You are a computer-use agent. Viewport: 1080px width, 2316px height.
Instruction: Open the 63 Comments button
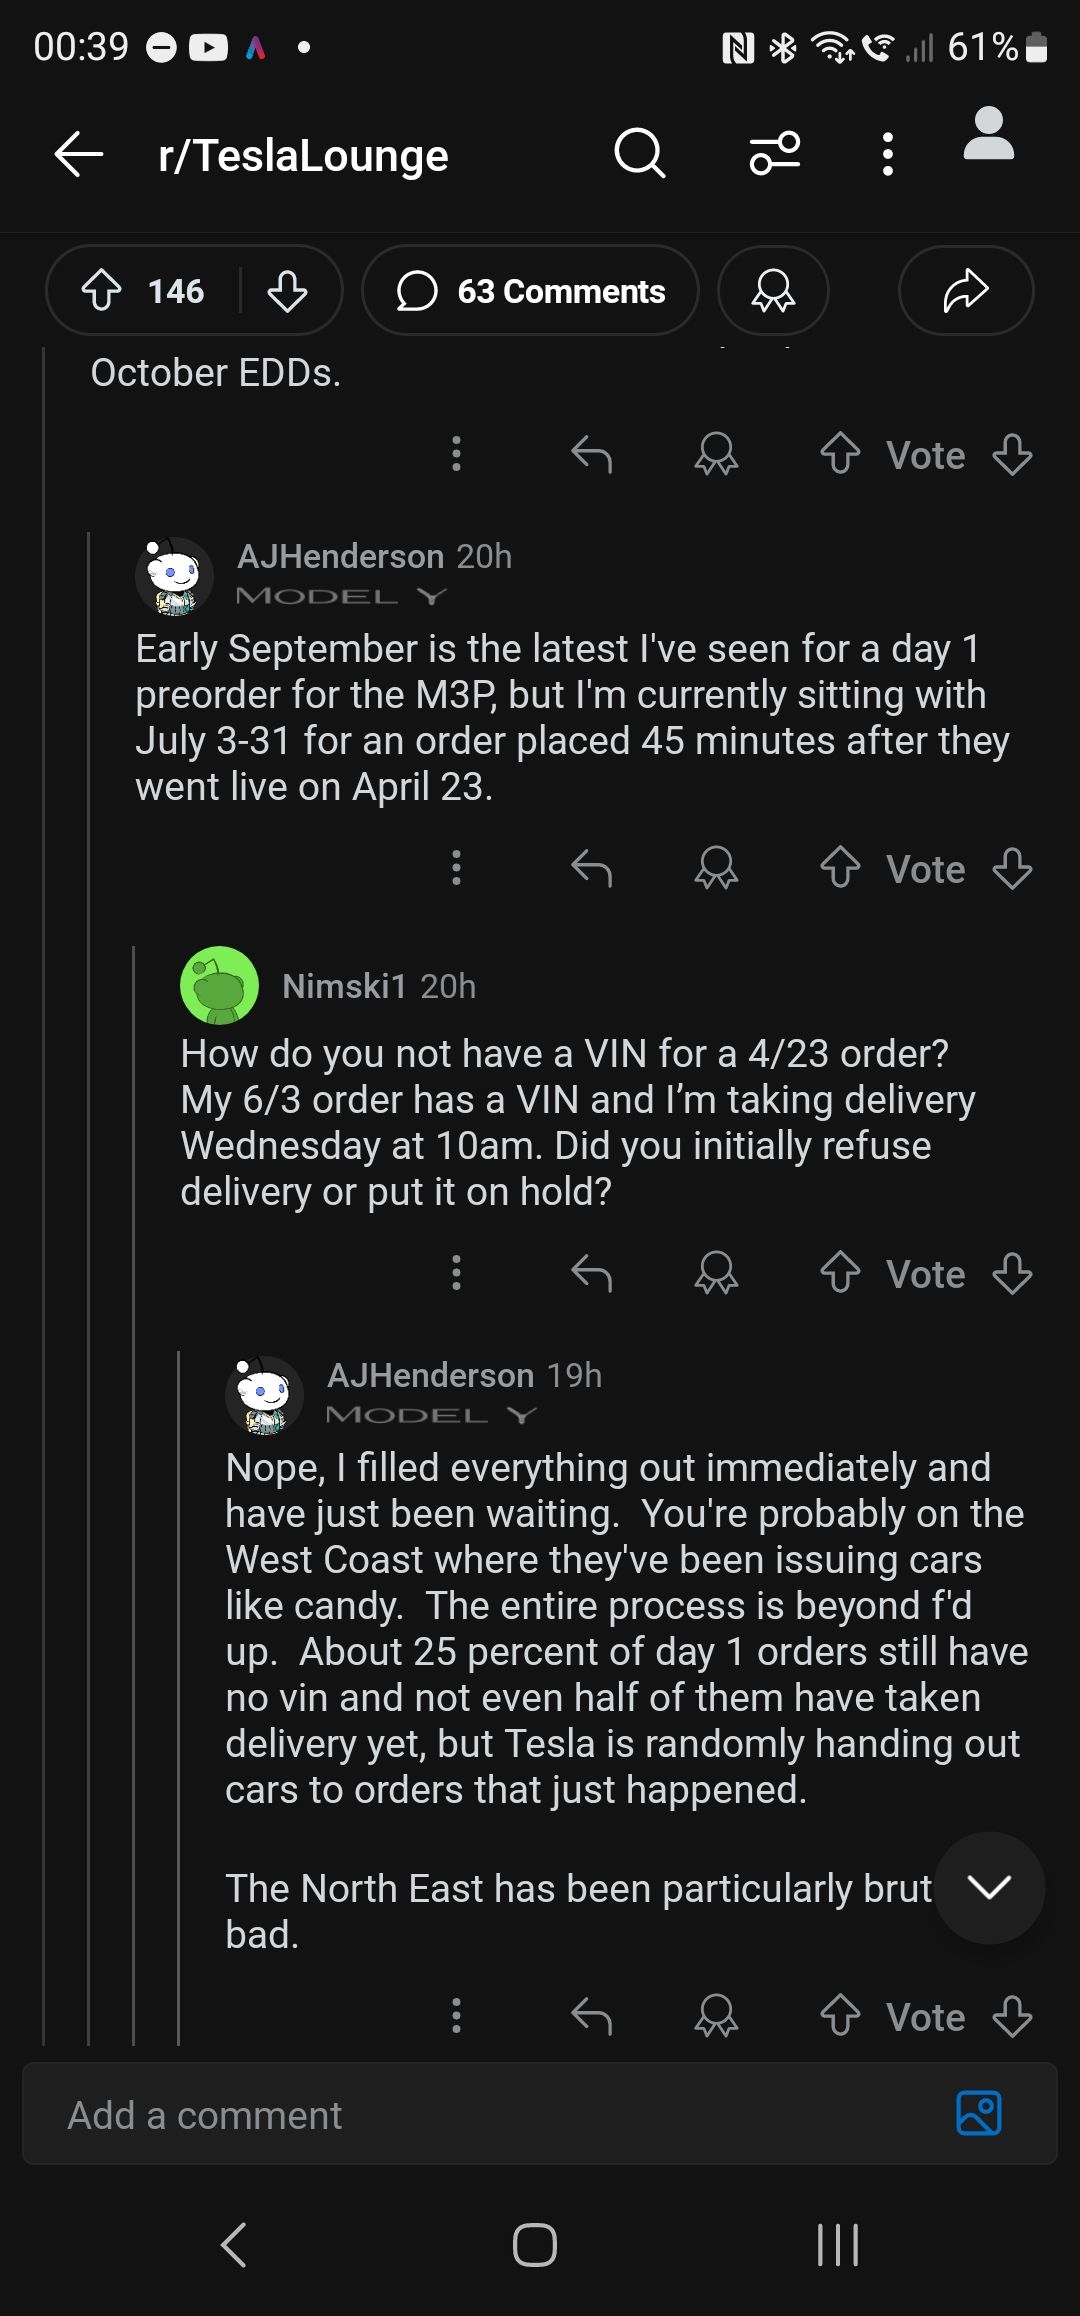[x=530, y=291]
